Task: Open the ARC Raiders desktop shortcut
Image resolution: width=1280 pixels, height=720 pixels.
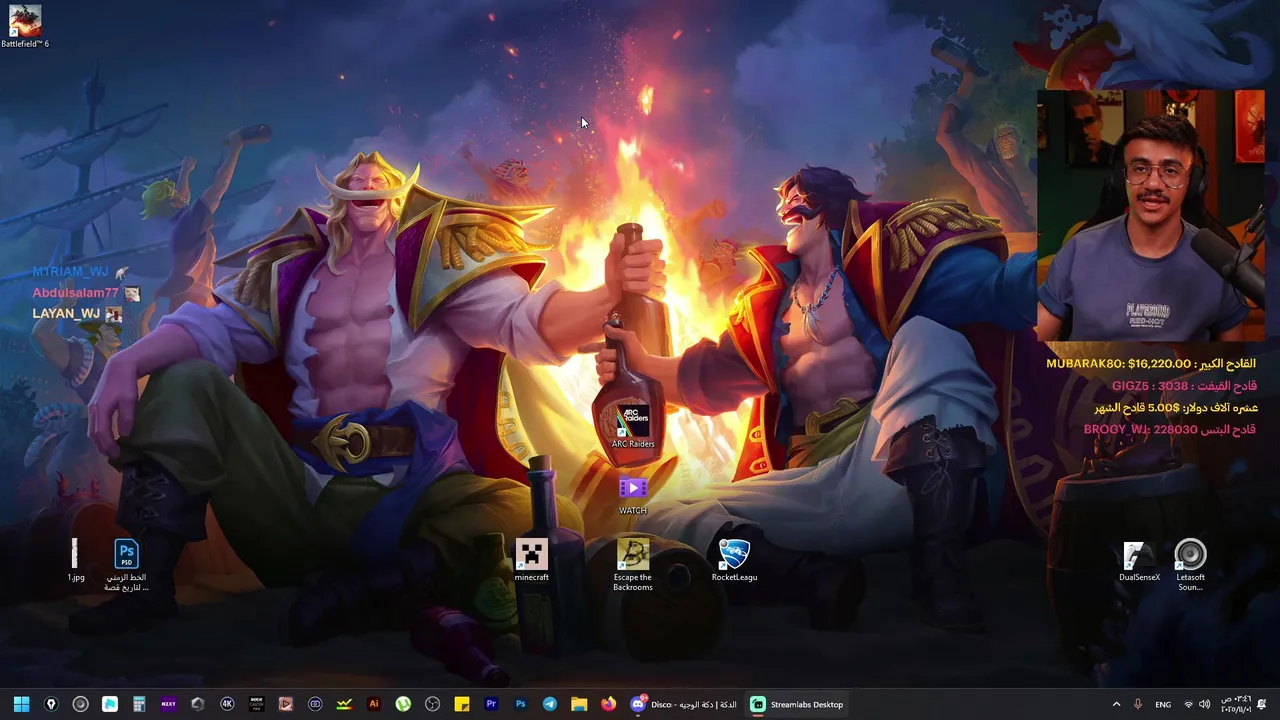Action: coord(633,427)
